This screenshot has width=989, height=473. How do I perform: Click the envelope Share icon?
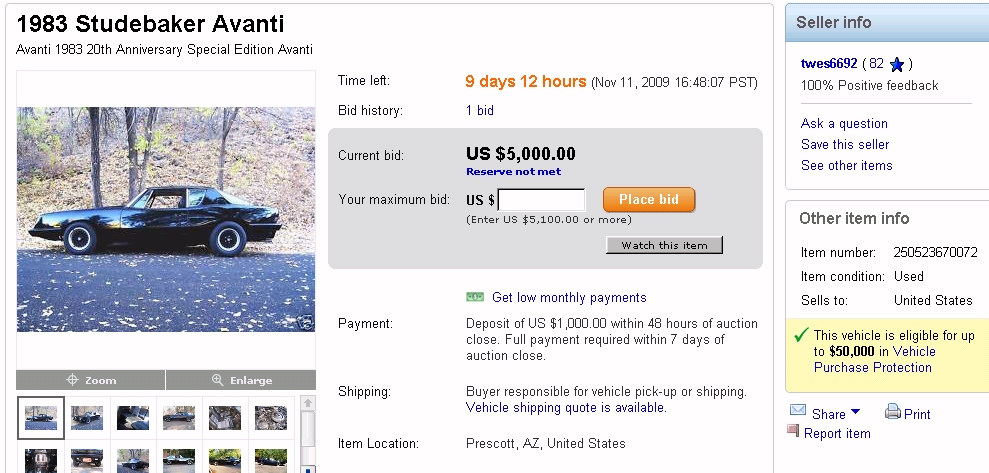tap(798, 411)
